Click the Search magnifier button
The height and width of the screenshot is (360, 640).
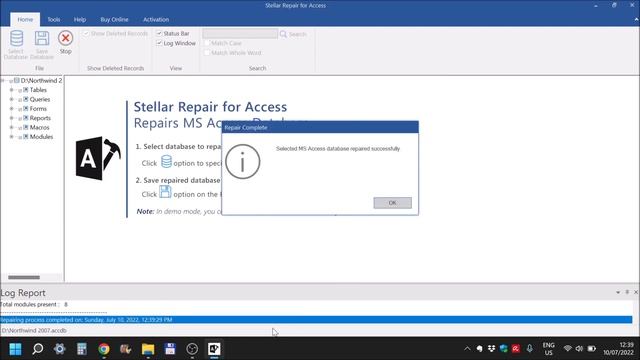283,34
